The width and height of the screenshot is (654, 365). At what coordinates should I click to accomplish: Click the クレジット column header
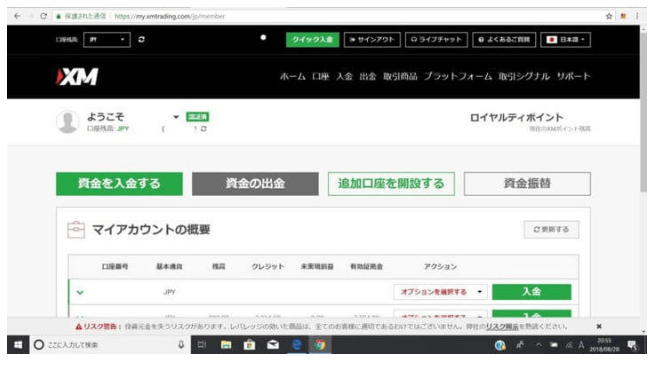pos(268,267)
